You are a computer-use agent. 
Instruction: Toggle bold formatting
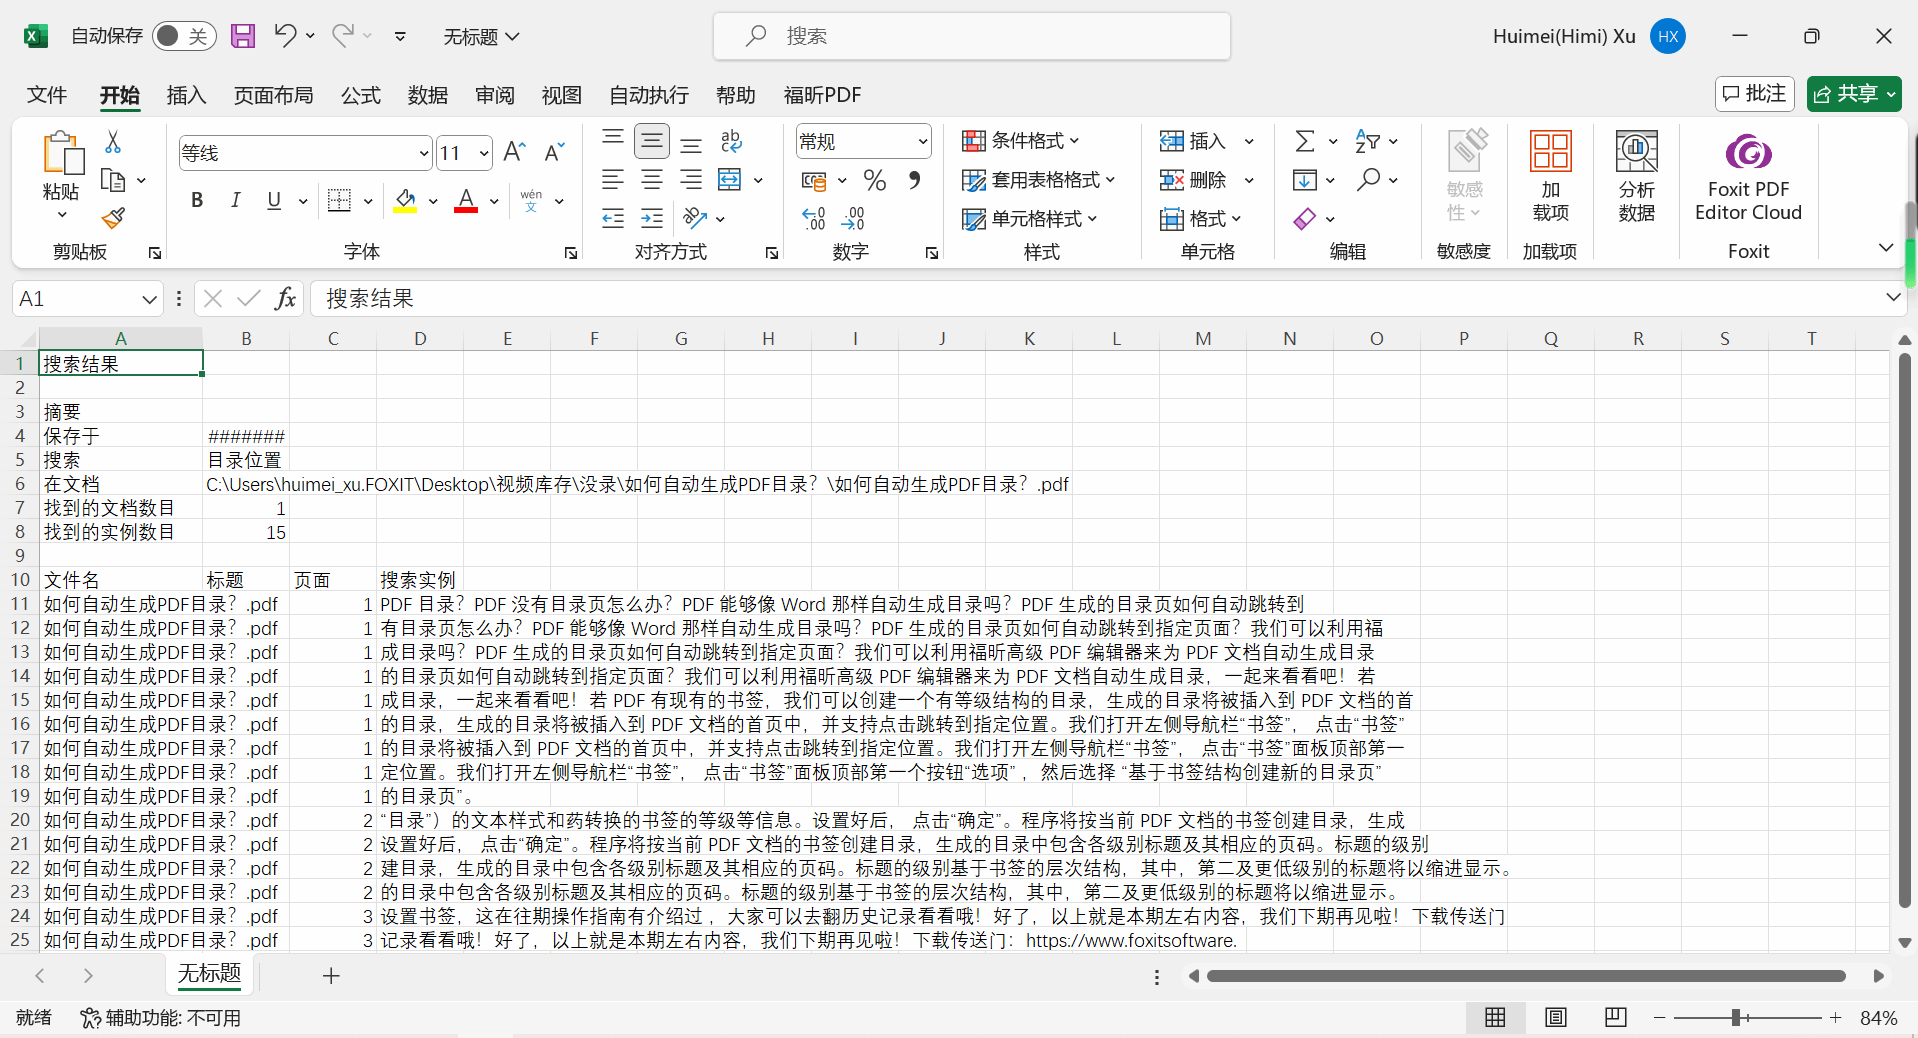pos(197,201)
